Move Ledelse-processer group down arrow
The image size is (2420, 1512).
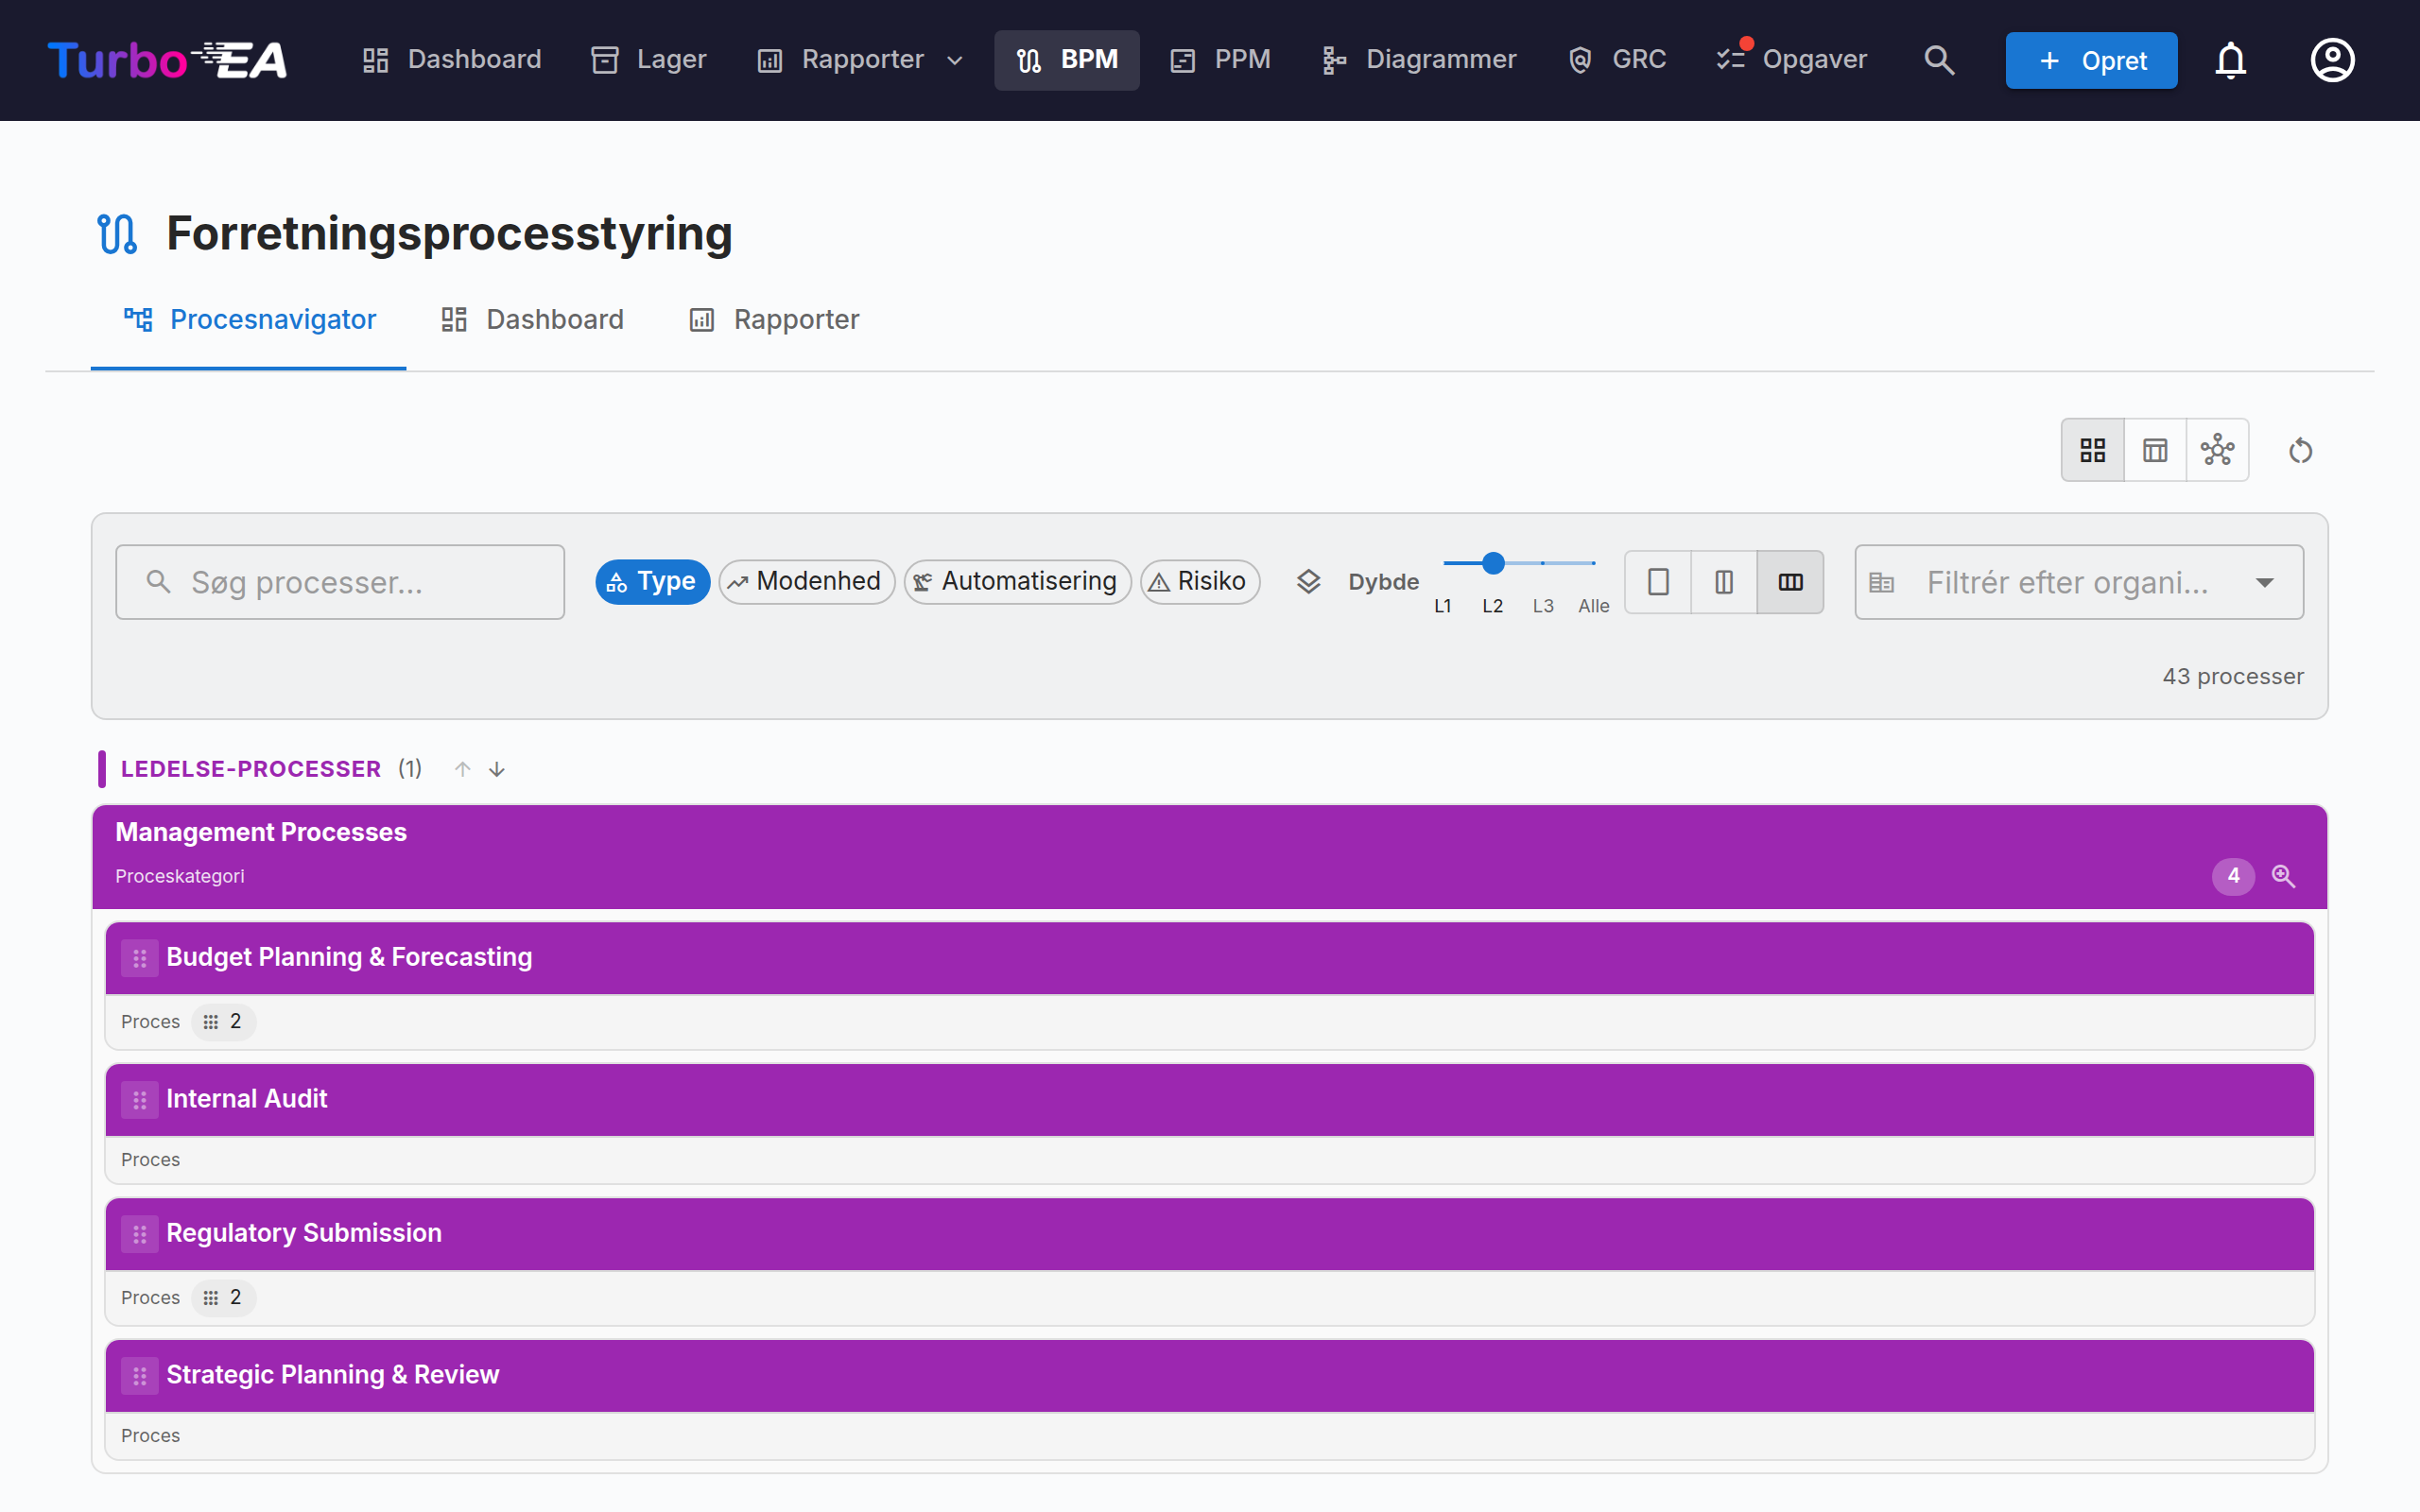point(497,769)
